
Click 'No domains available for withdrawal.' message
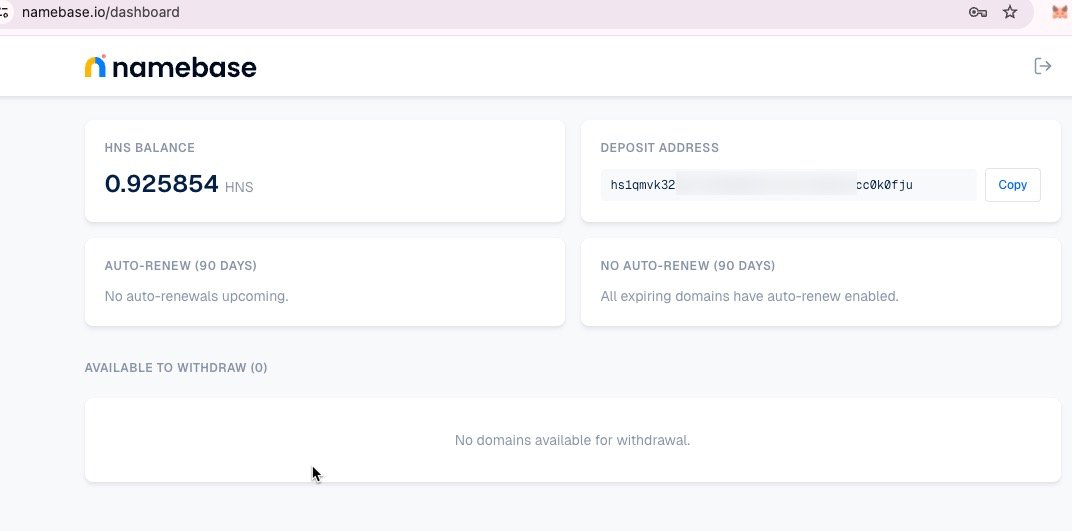click(x=572, y=440)
